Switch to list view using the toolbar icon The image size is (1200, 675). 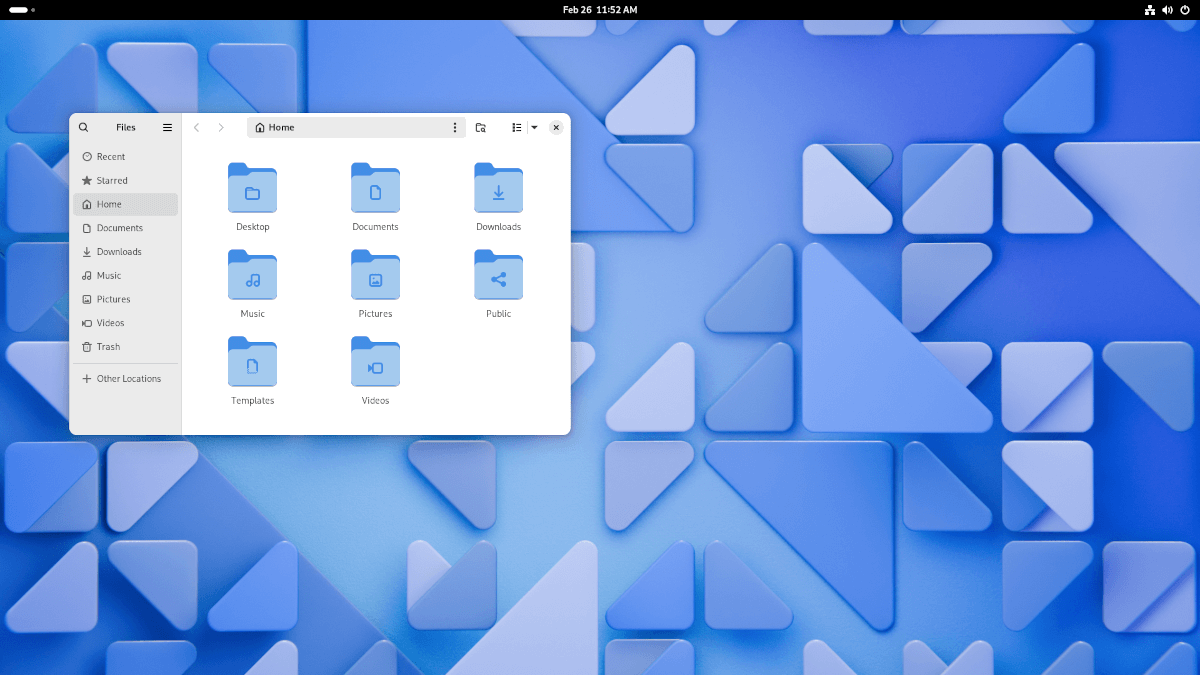pyautogui.click(x=517, y=127)
